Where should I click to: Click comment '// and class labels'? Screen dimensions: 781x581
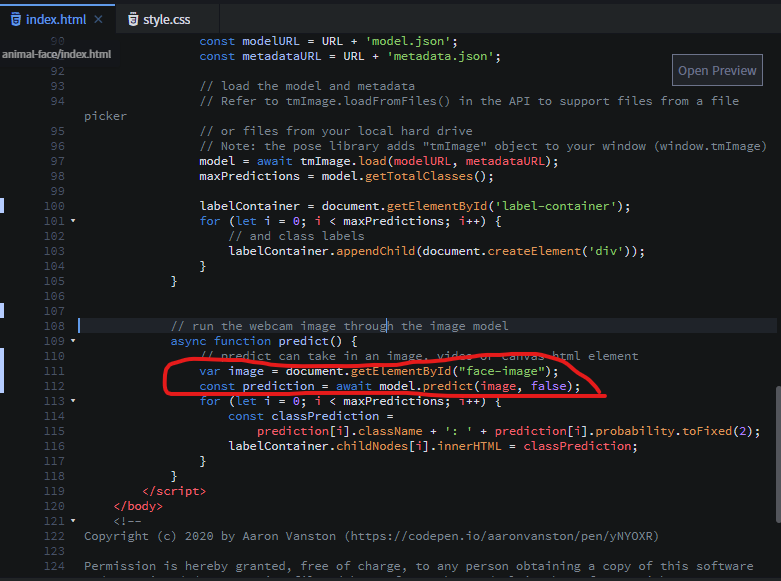[296, 236]
